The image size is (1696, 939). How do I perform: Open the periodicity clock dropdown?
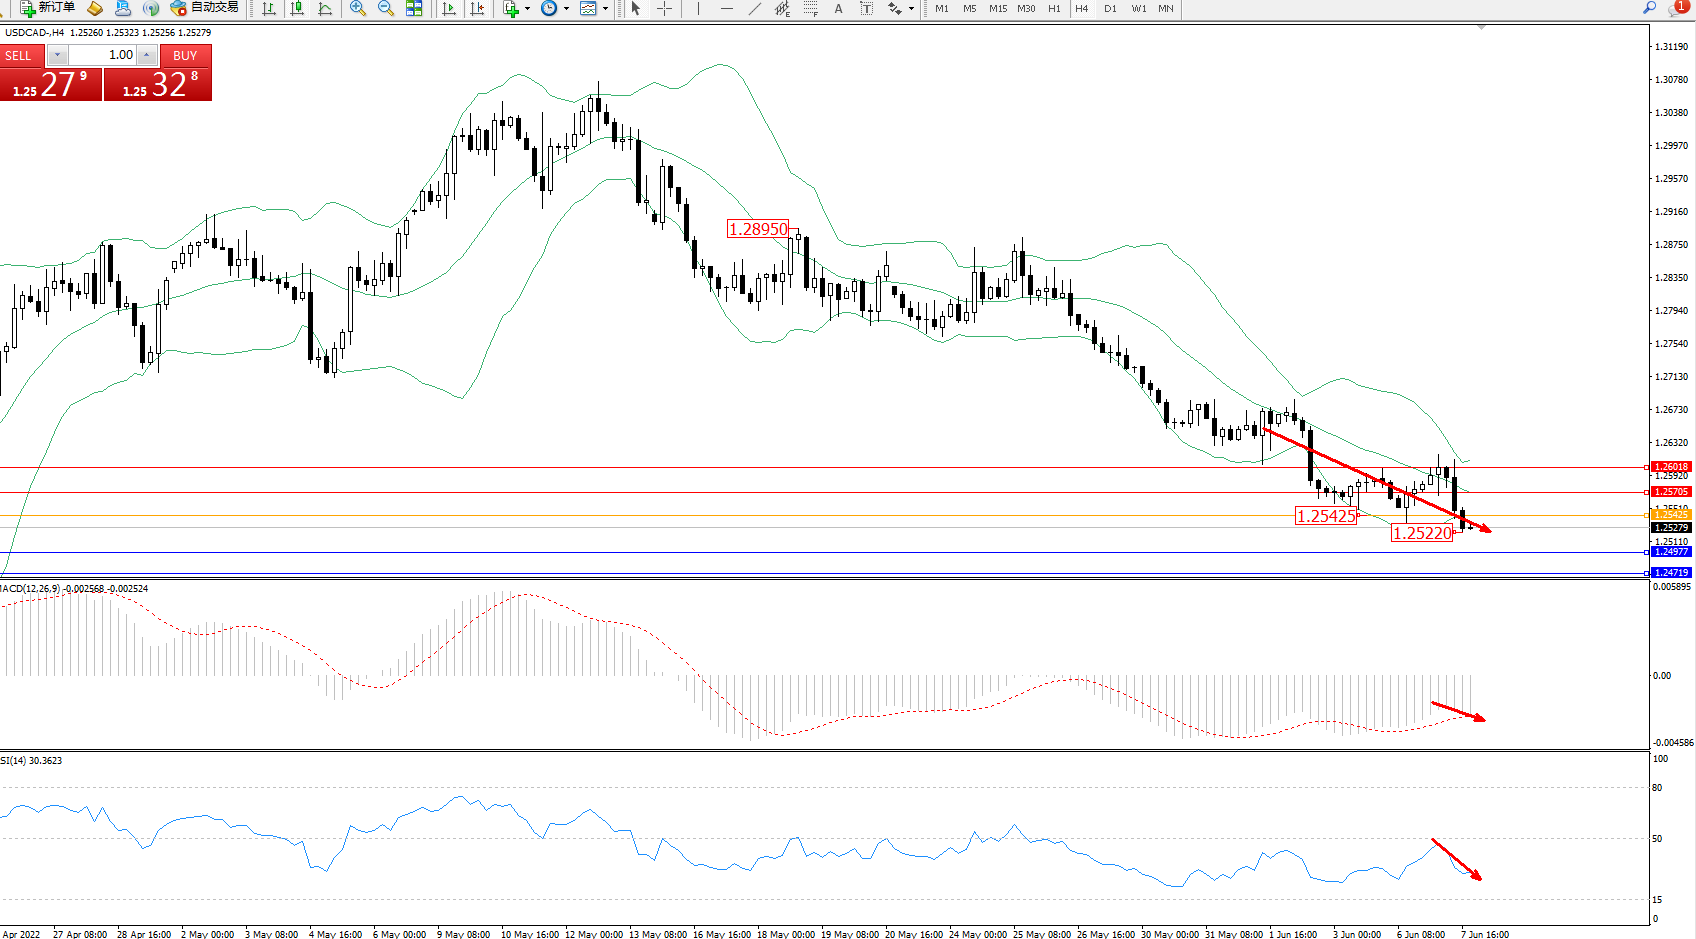click(566, 8)
